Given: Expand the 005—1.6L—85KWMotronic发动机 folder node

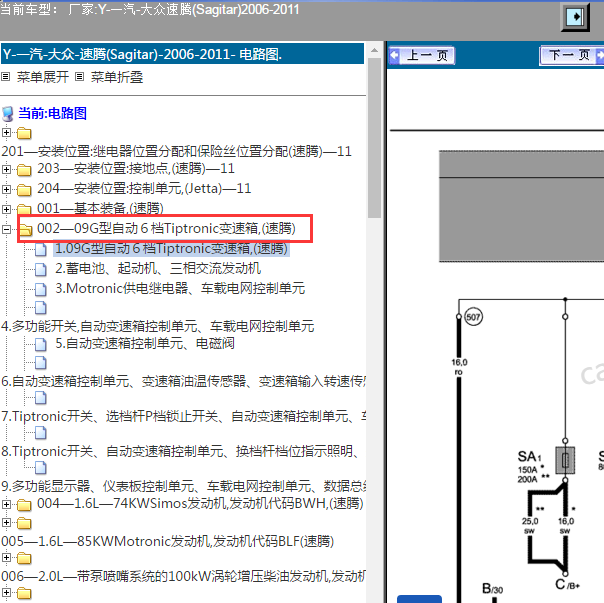Looking at the screenshot, I should 6,522.
